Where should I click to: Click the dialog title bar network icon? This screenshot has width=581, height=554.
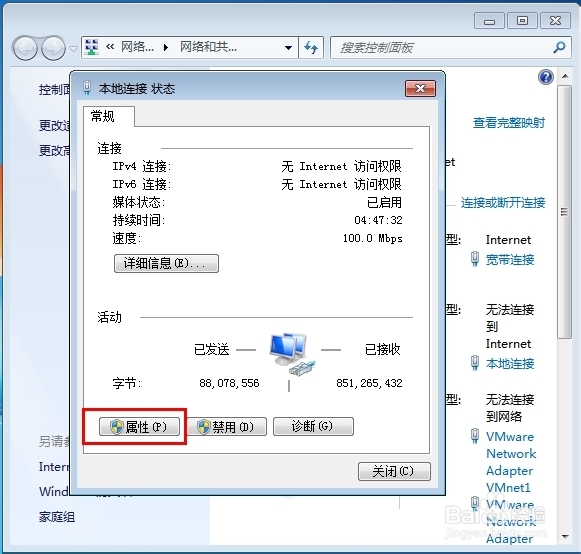87,88
